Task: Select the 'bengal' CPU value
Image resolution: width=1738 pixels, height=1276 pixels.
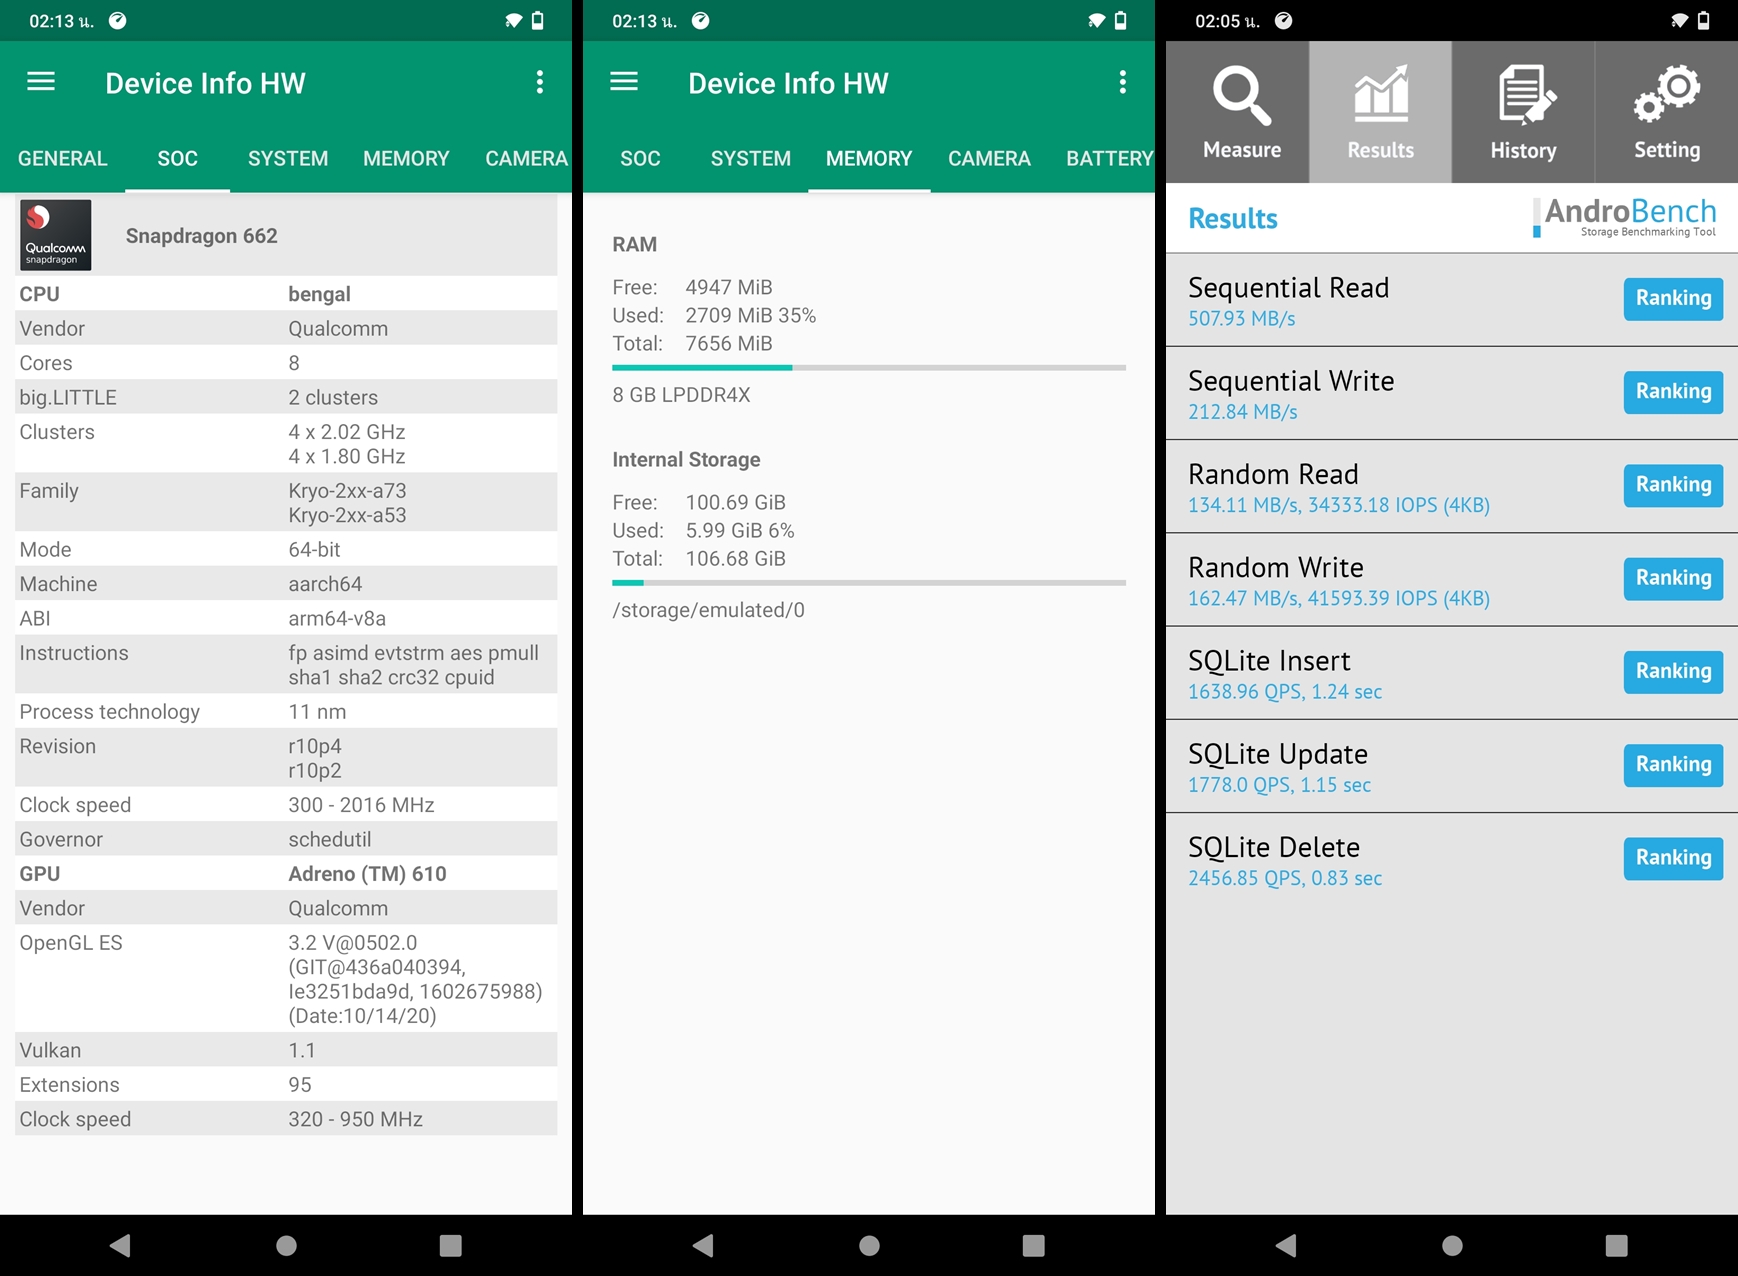Action: pyautogui.click(x=319, y=294)
